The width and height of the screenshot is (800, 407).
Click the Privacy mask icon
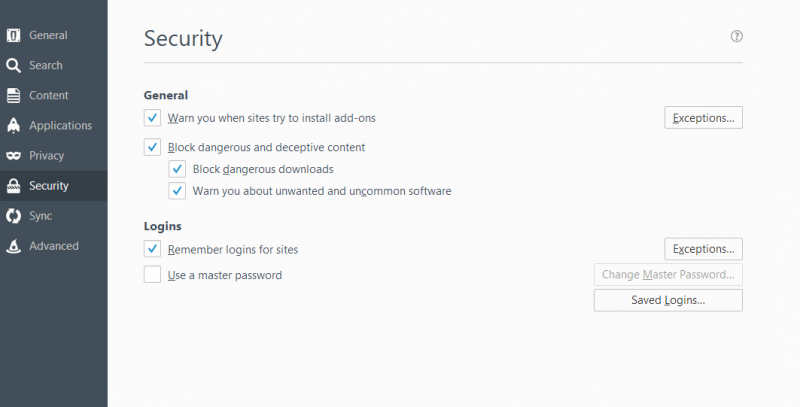(x=13, y=156)
